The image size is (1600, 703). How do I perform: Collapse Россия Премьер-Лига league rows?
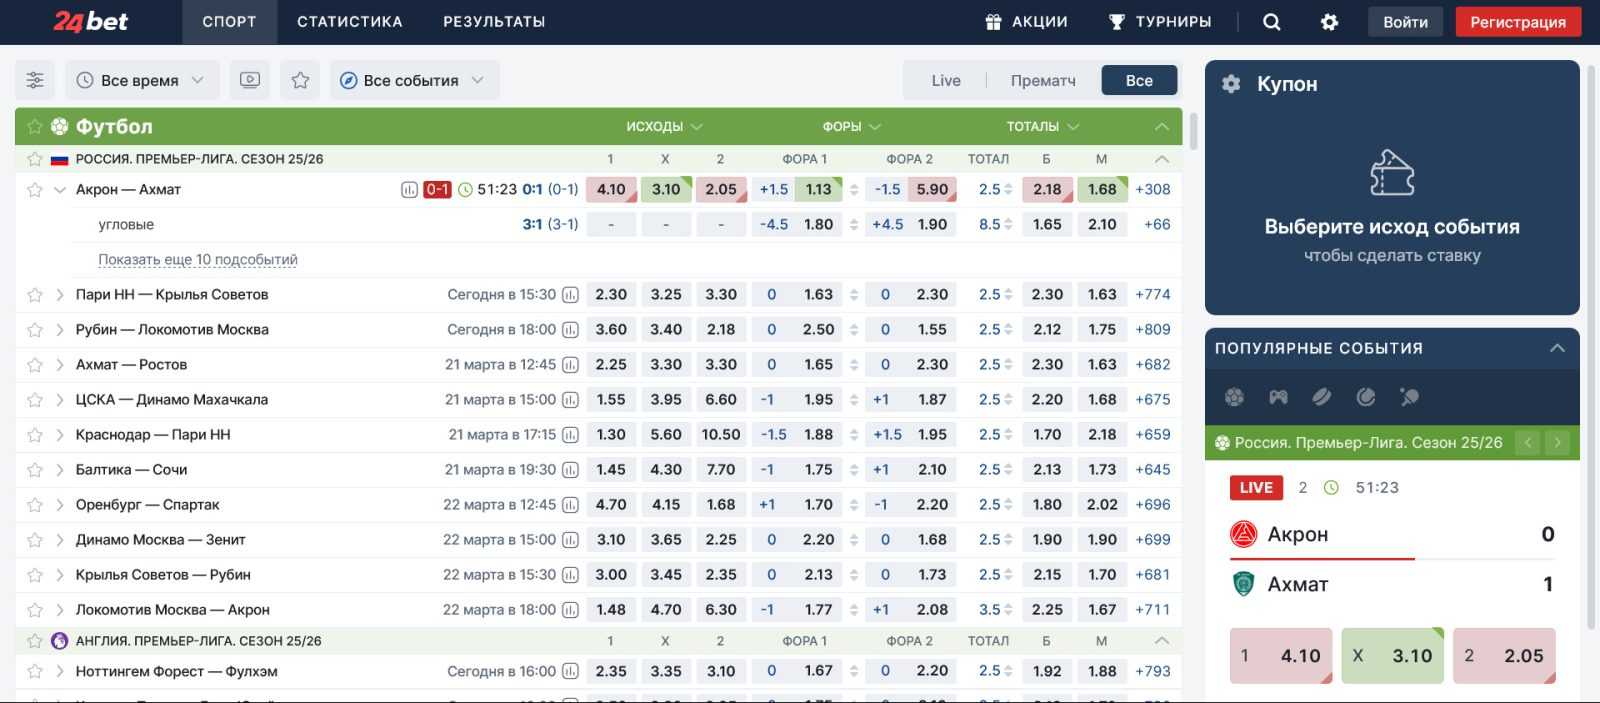[x=1161, y=159]
